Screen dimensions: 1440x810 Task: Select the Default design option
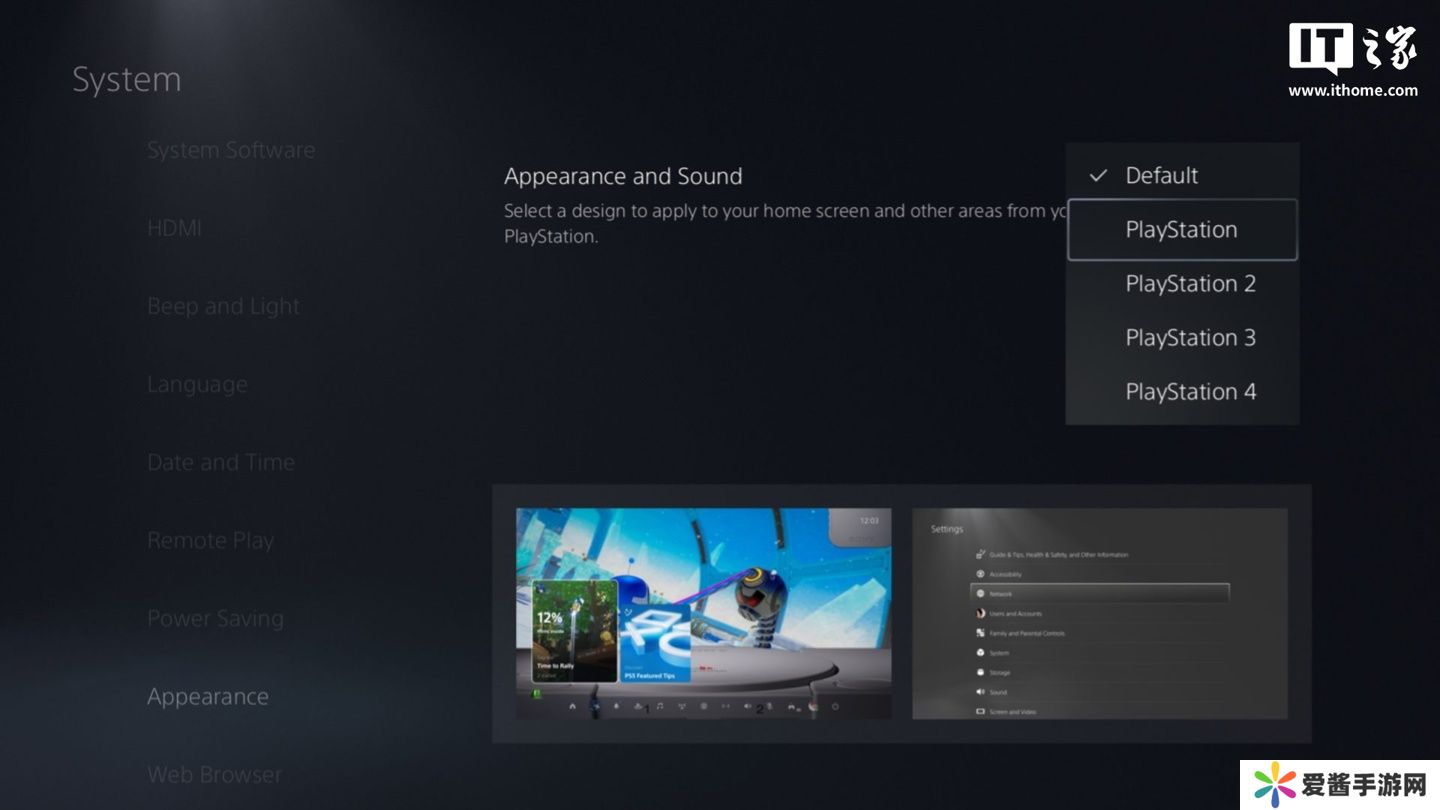[x=1161, y=176]
